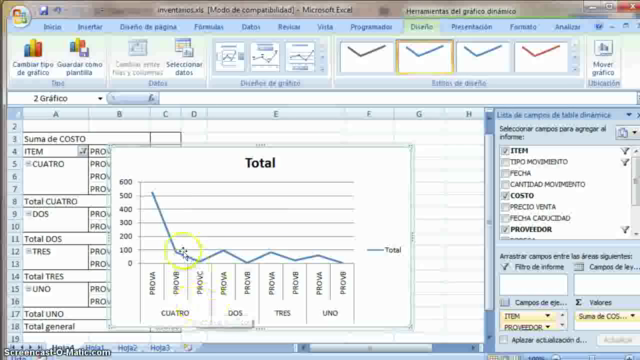Uncheck the ITEM field checkbox
The width and height of the screenshot is (640, 360).
505,151
